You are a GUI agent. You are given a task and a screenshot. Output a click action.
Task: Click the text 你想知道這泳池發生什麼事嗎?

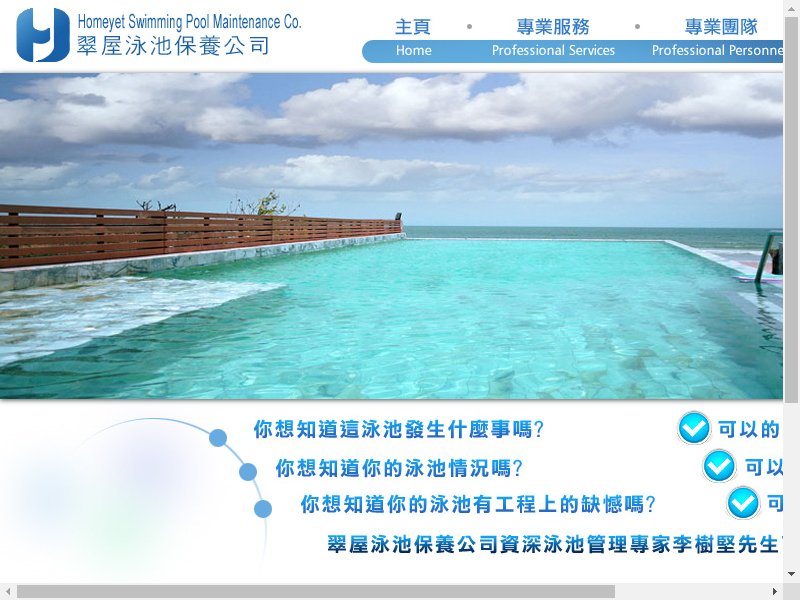point(398,429)
